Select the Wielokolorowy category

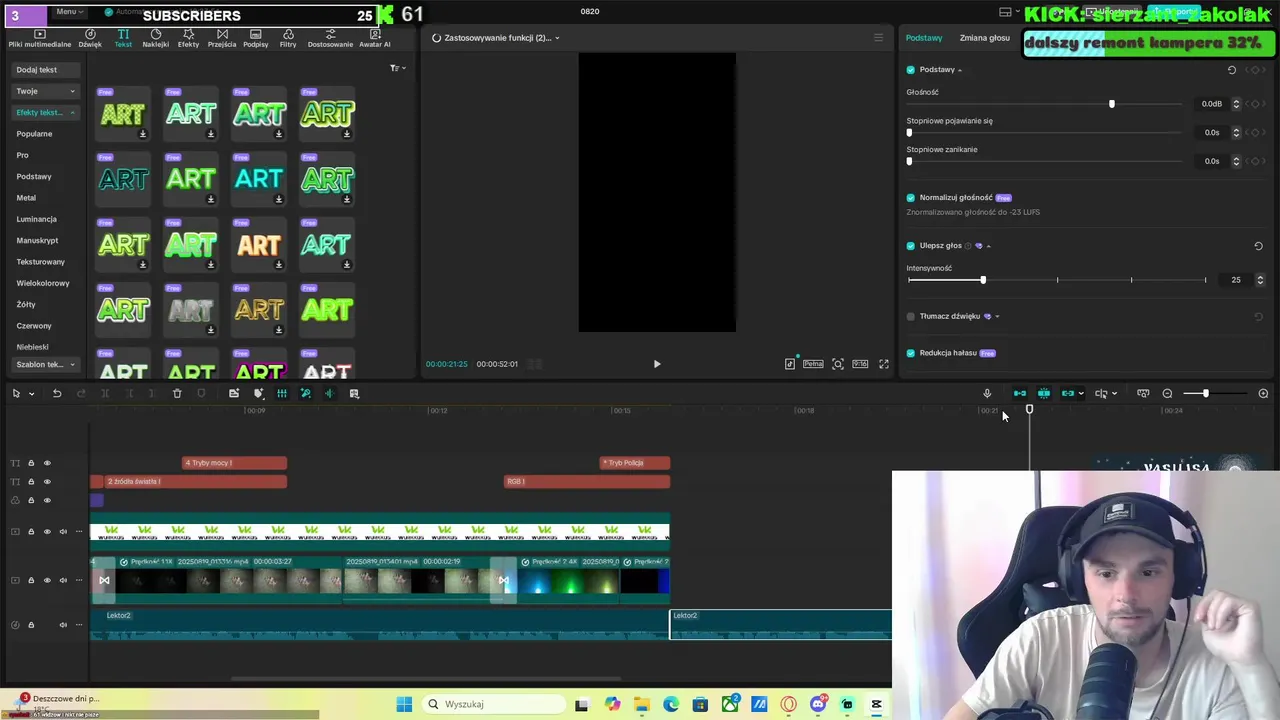pyautogui.click(x=43, y=283)
